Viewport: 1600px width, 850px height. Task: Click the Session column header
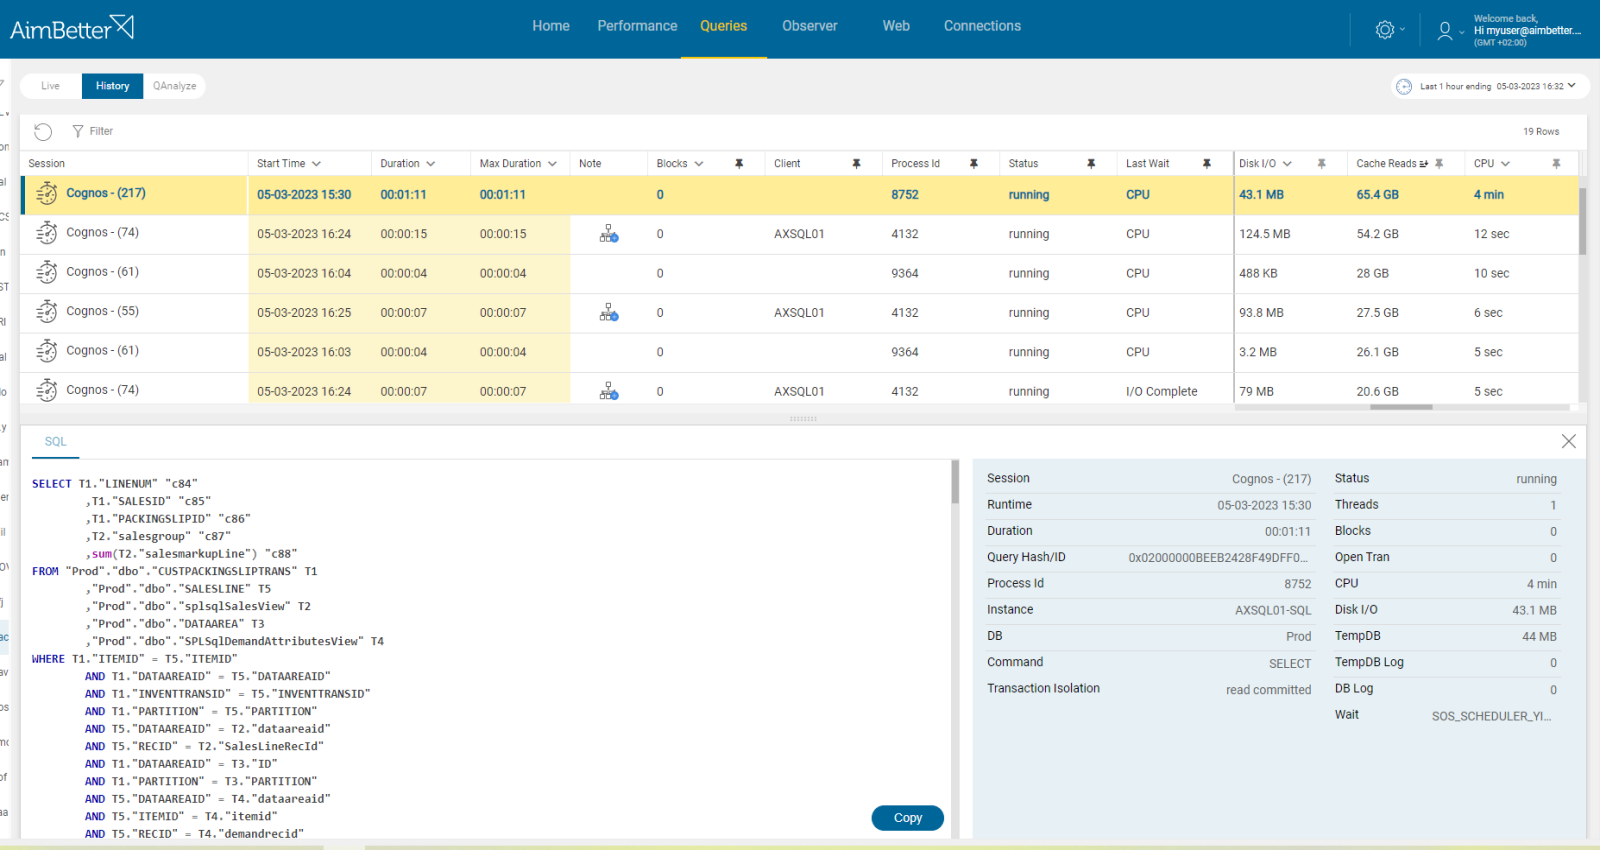point(47,163)
